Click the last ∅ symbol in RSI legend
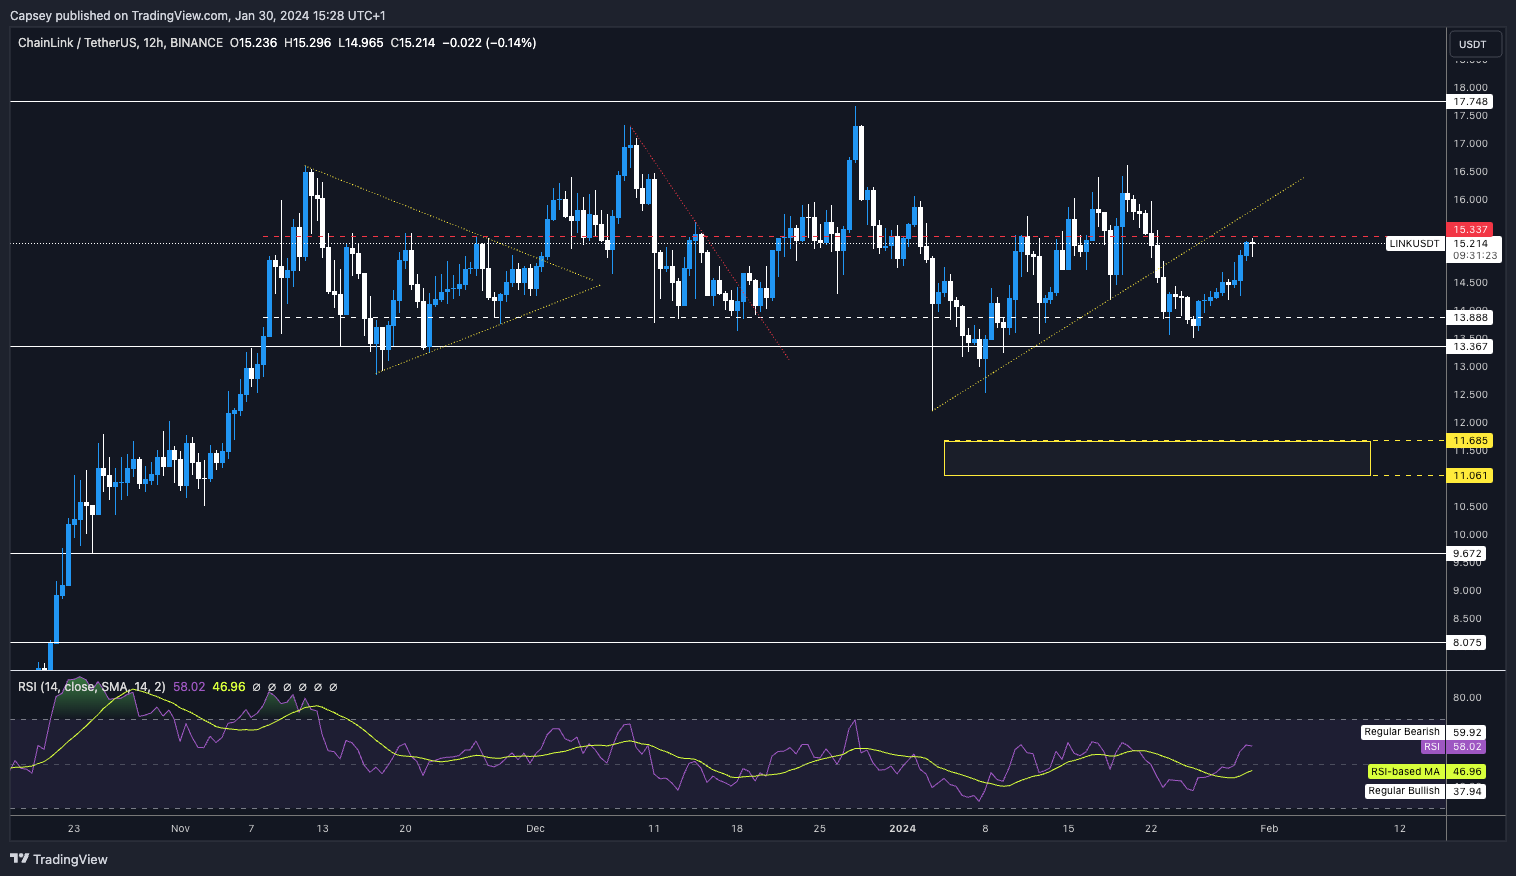The height and width of the screenshot is (876, 1516). (333, 687)
